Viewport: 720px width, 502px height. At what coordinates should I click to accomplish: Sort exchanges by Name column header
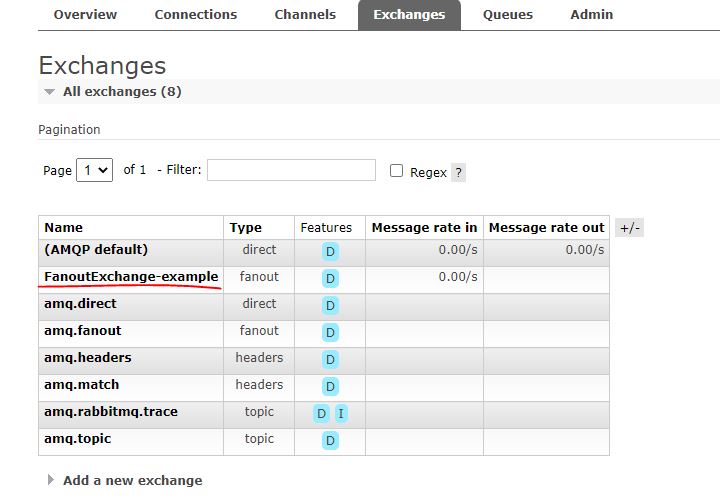coord(64,228)
